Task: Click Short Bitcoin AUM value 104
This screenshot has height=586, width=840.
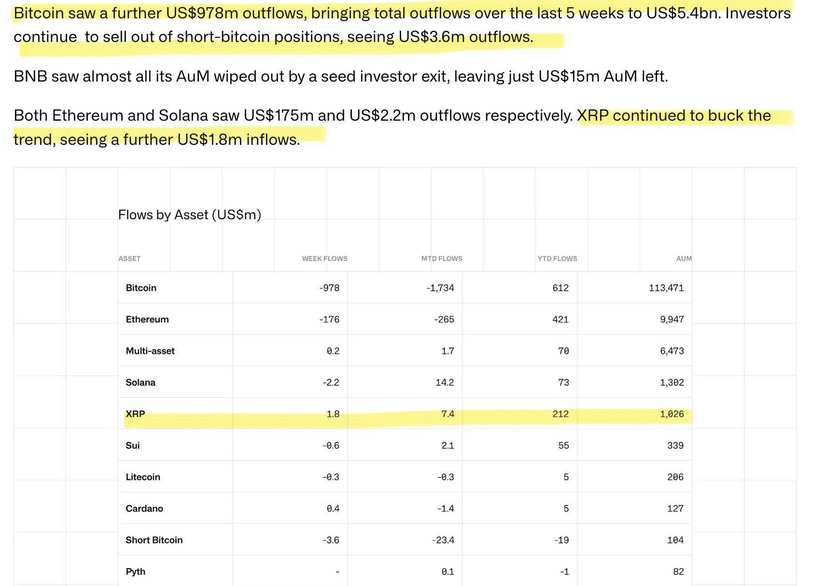Action: click(675, 540)
